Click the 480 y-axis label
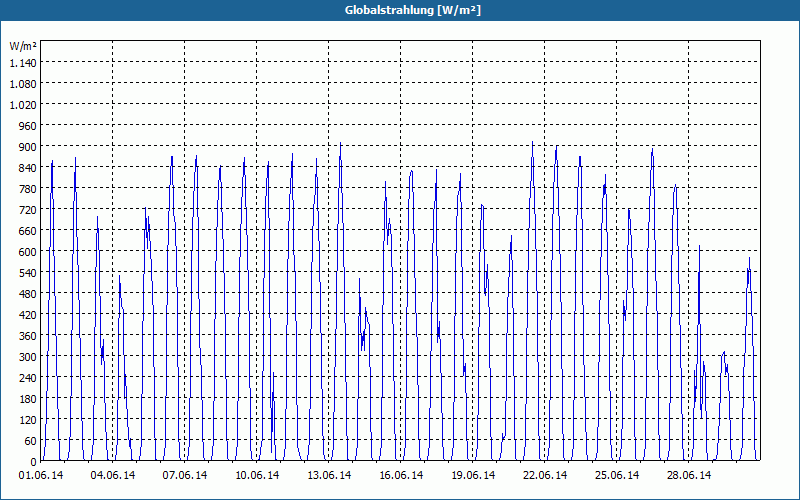The width and height of the screenshot is (800, 500). [x=28, y=294]
